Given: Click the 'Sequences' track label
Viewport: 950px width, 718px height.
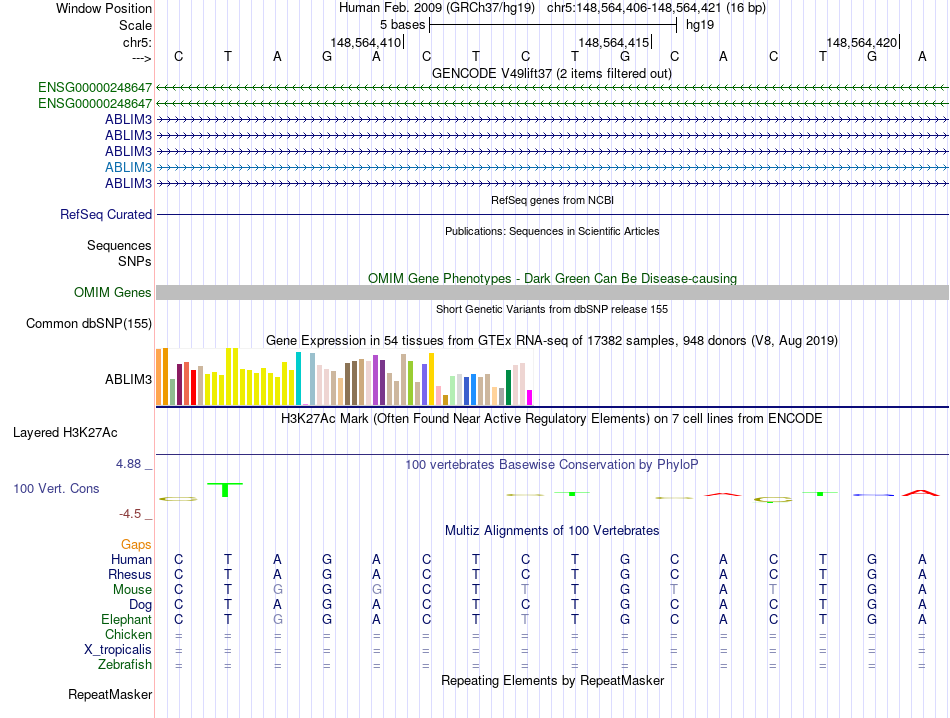Looking at the screenshot, I should coord(119,245).
